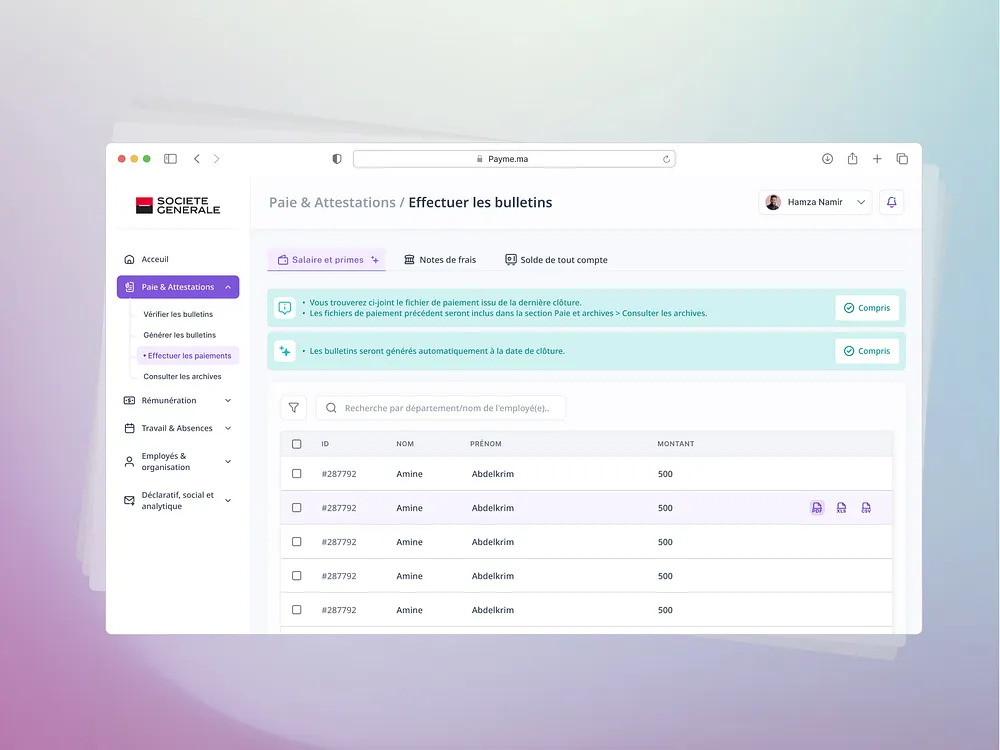Toggle the select-all checkbox in table header
The height and width of the screenshot is (750, 1000).
coord(297,444)
